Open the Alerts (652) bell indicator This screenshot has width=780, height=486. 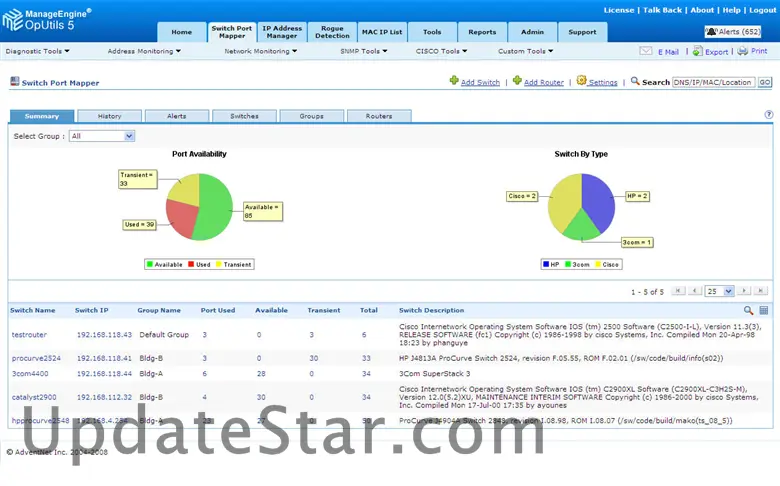(733, 32)
